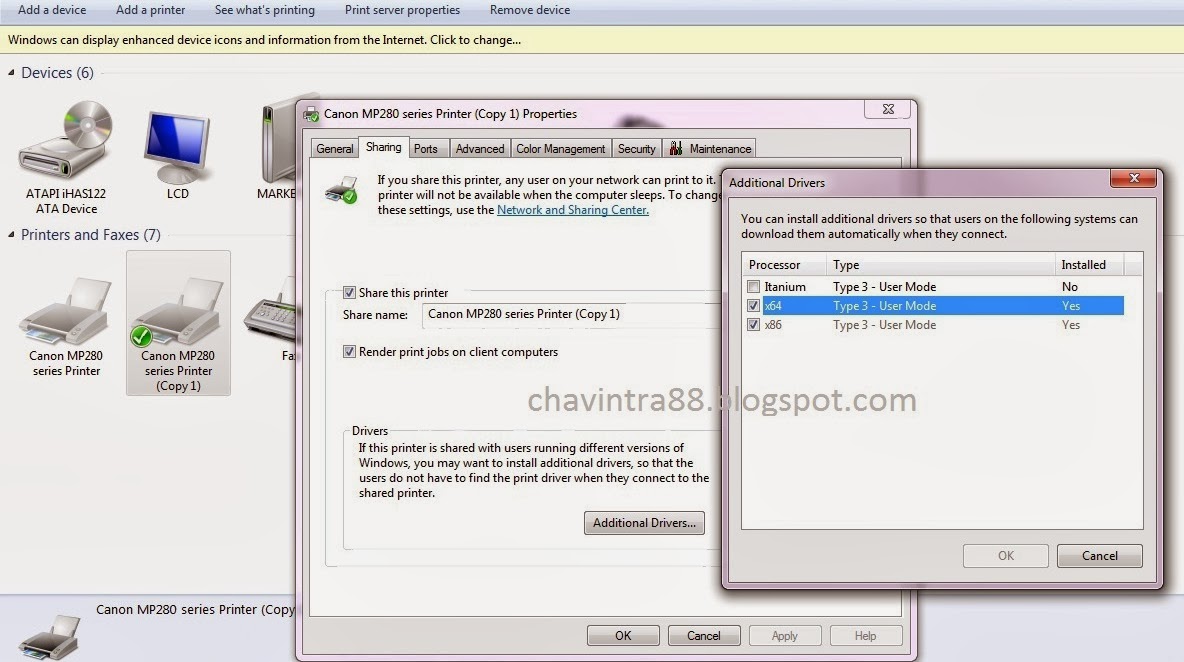
Task: Click the yellow enhanced device icons info bar
Action: pos(592,40)
